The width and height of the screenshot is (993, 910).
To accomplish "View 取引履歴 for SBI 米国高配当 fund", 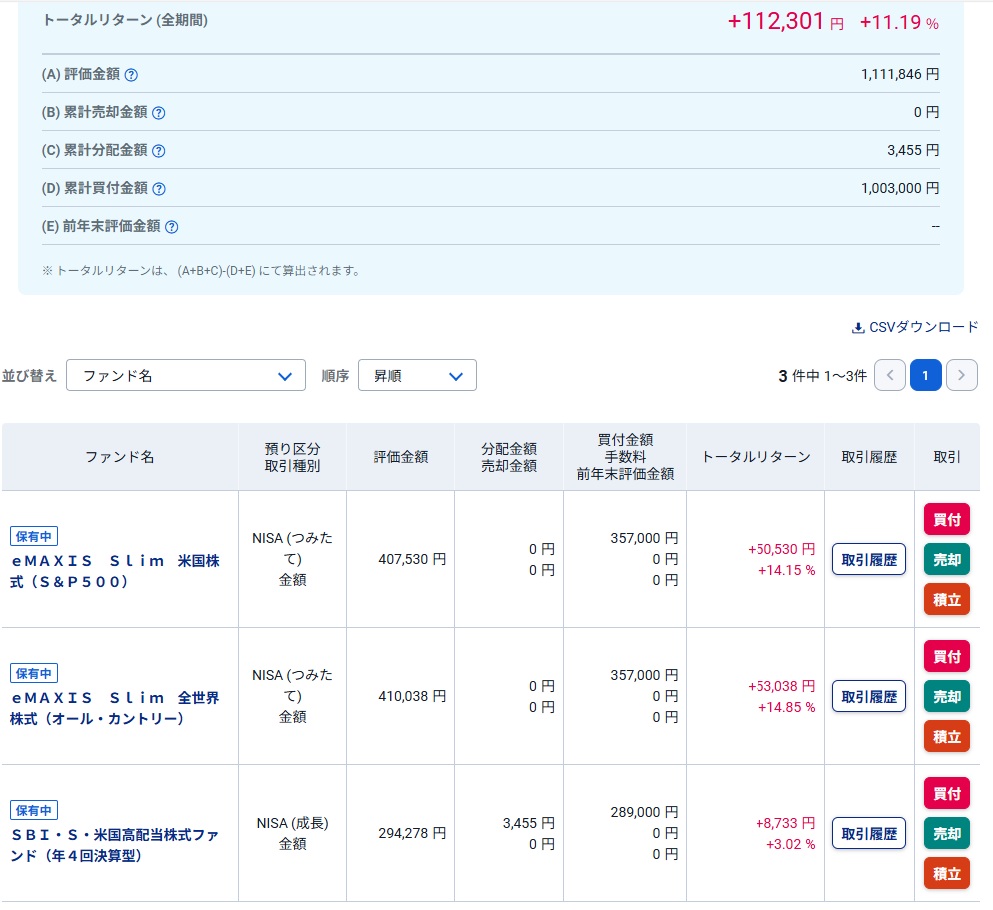I will coord(869,833).
